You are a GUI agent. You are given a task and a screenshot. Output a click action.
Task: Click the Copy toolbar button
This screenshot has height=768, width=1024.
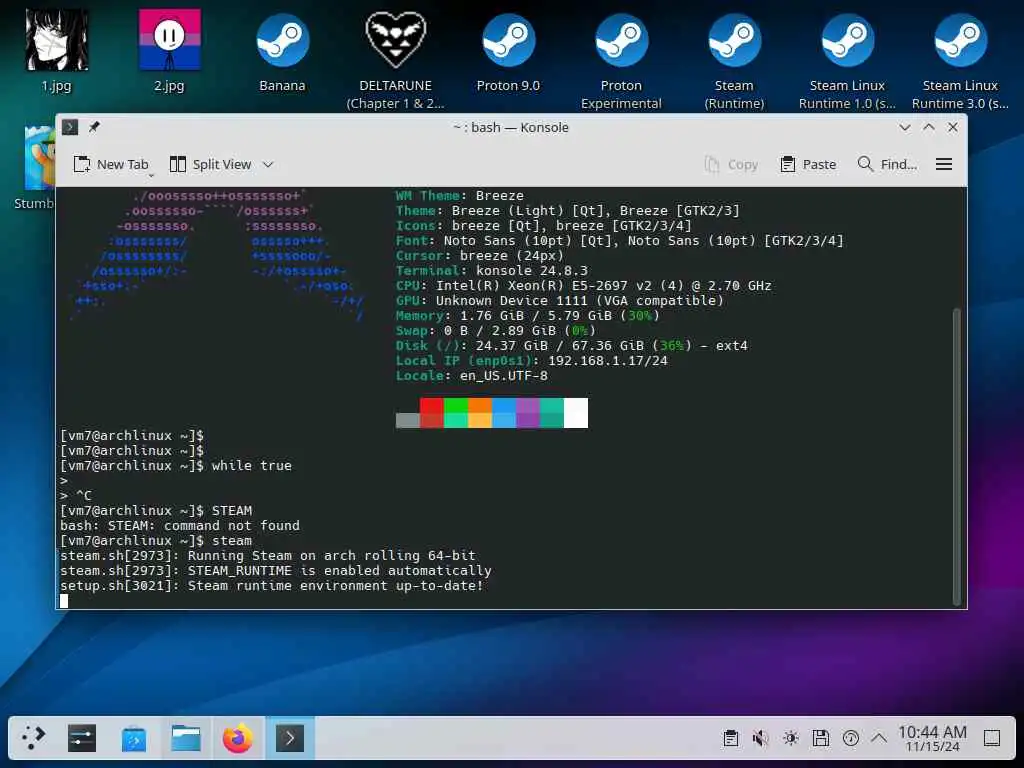click(731, 165)
